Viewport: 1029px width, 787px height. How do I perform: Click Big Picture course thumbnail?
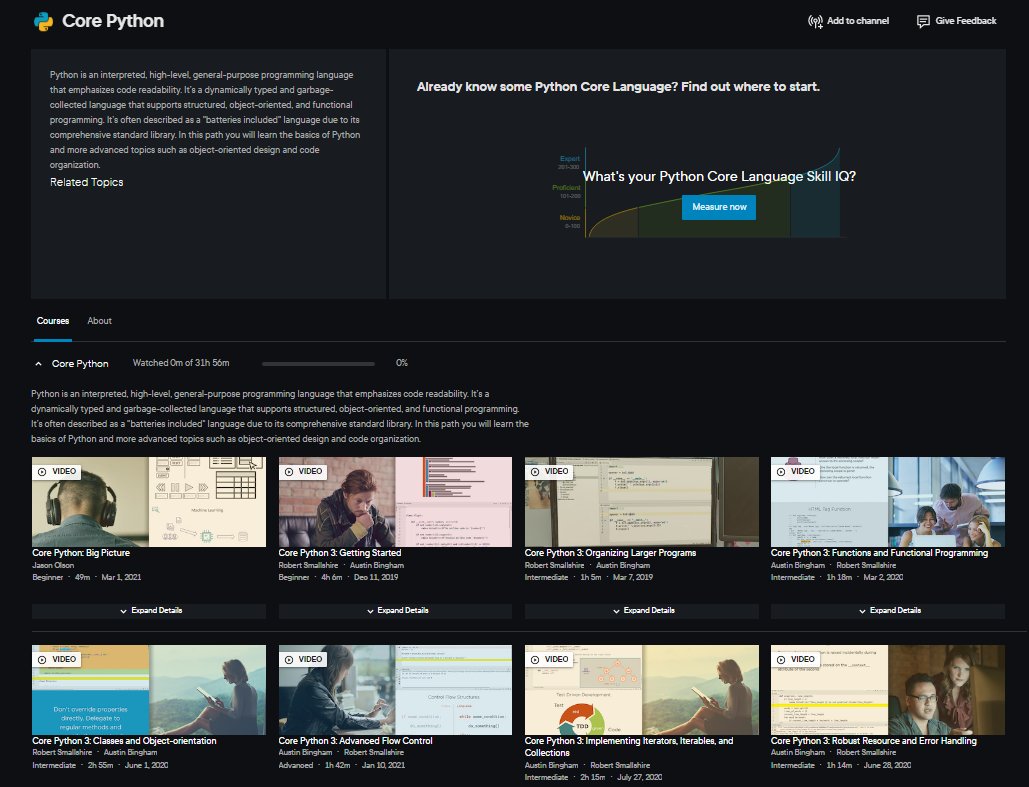click(149, 501)
